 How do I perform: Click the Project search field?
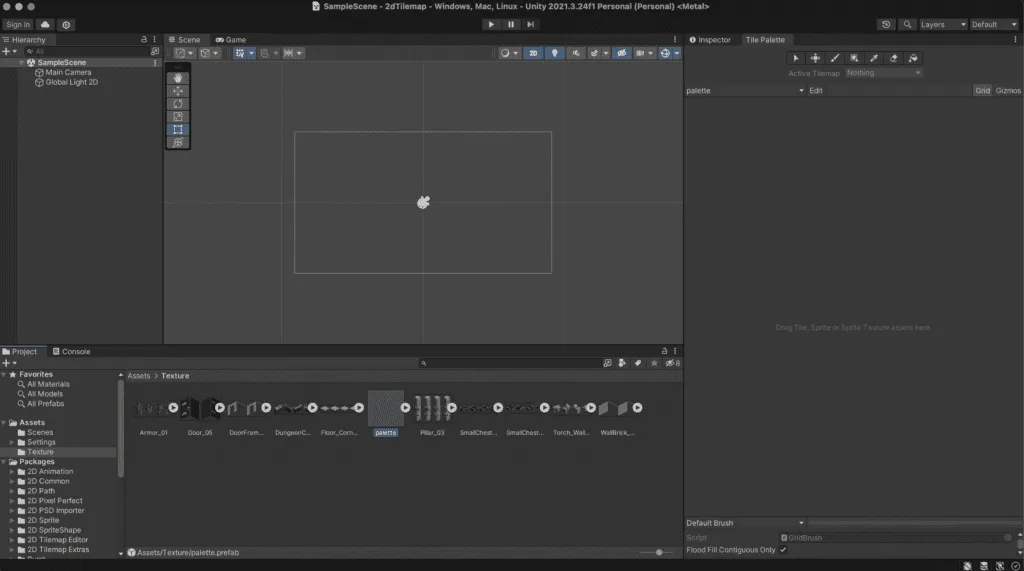point(509,363)
